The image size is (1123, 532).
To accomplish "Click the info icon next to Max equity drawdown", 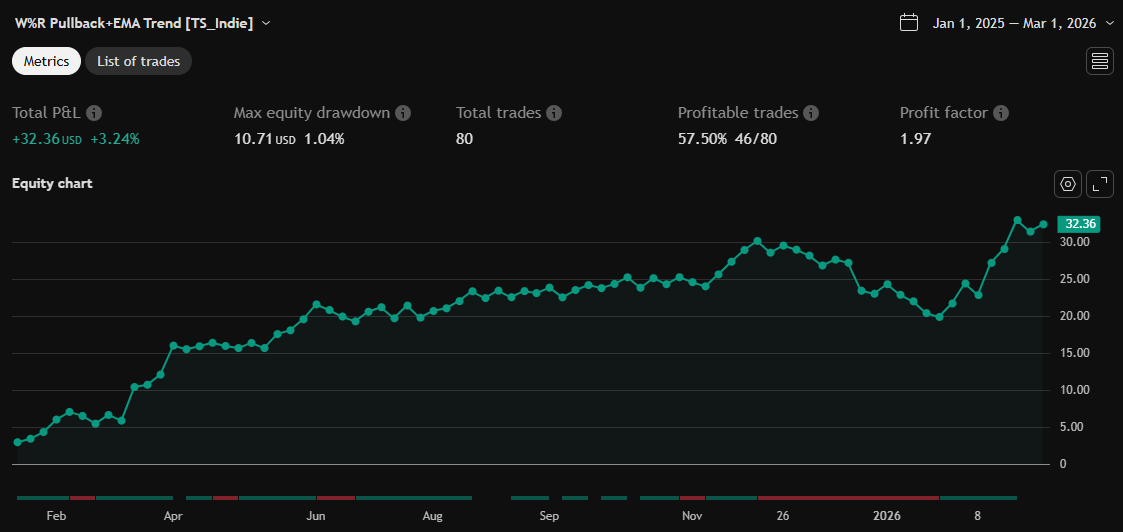I will pyautogui.click(x=403, y=113).
